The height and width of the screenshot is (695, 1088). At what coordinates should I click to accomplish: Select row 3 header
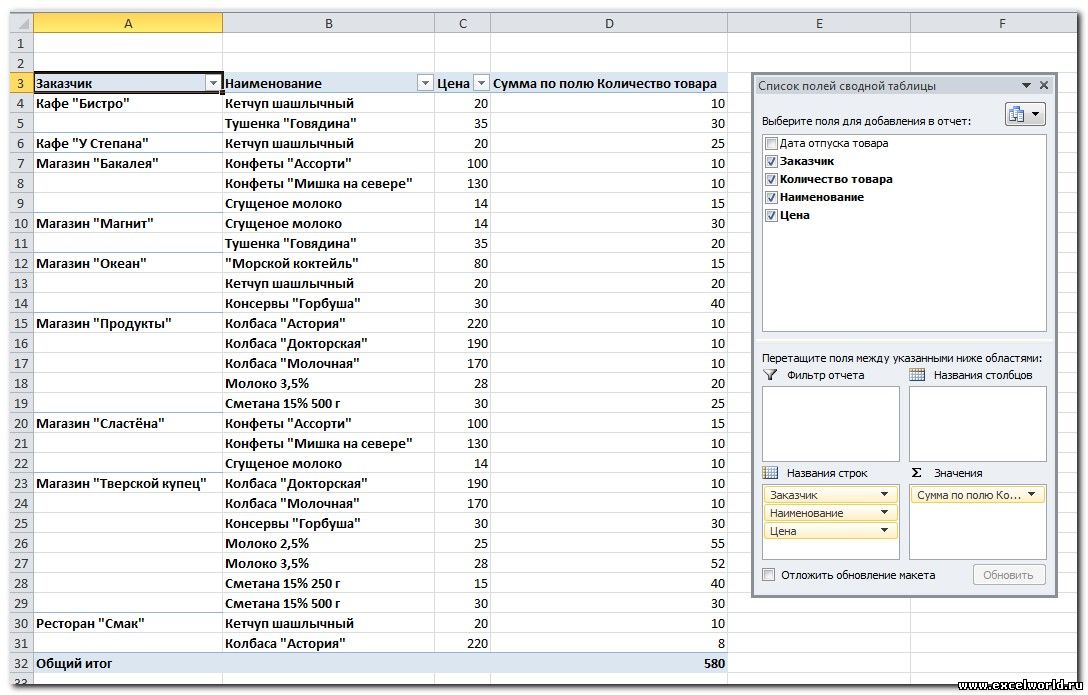pos(21,83)
